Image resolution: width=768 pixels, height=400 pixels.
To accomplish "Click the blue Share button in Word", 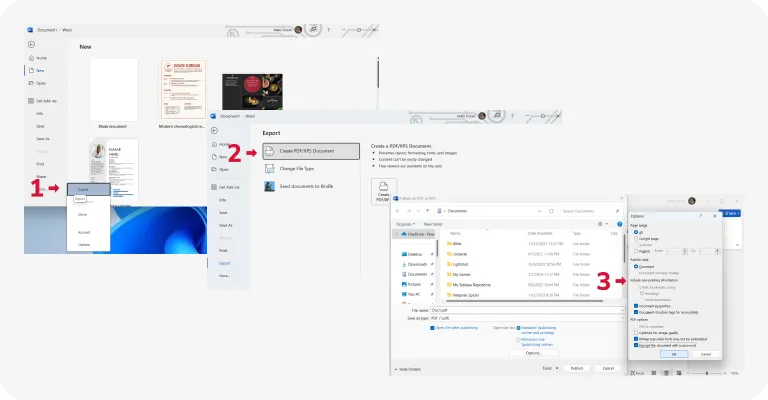I will coord(731,213).
